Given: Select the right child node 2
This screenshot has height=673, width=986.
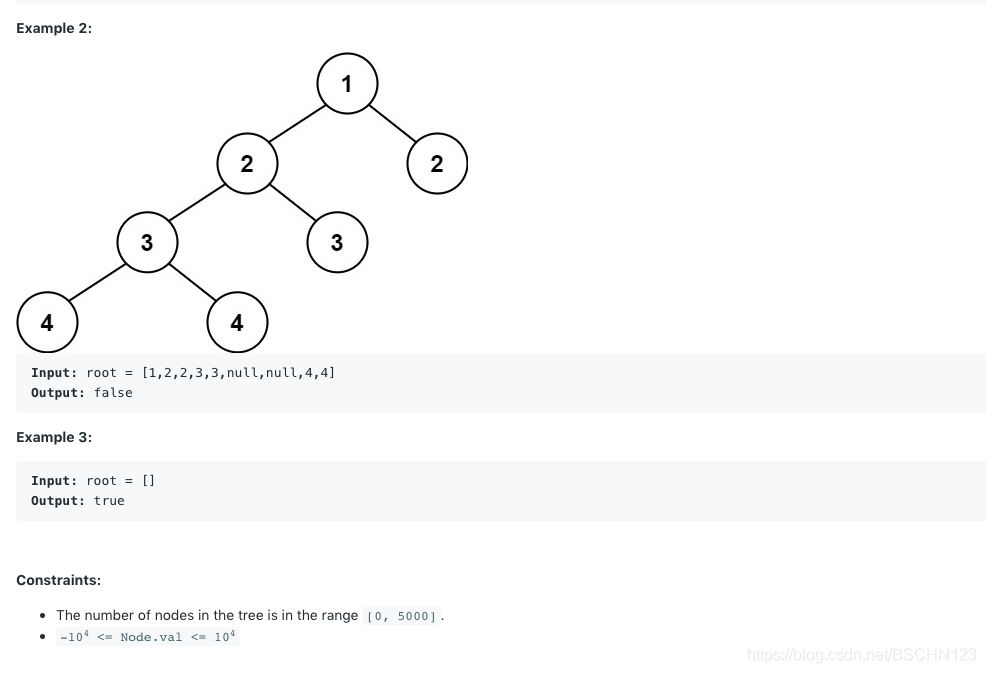Looking at the screenshot, I should (437, 164).
